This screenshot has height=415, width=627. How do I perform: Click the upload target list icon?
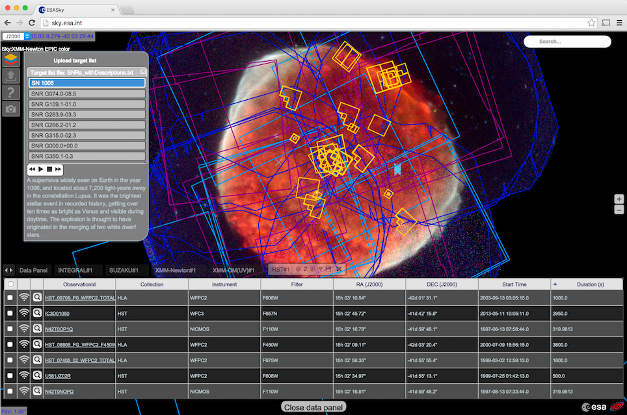coord(10,75)
